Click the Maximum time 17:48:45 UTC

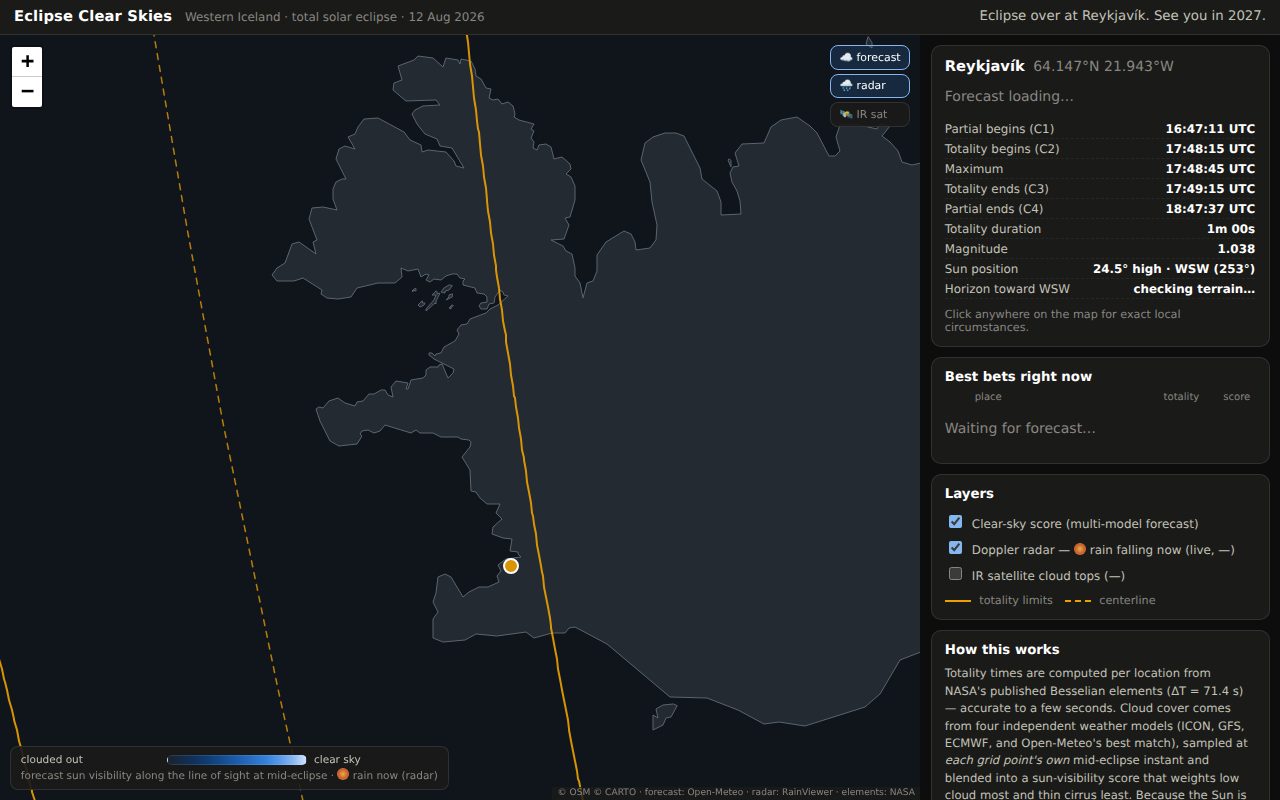[x=1210, y=169]
